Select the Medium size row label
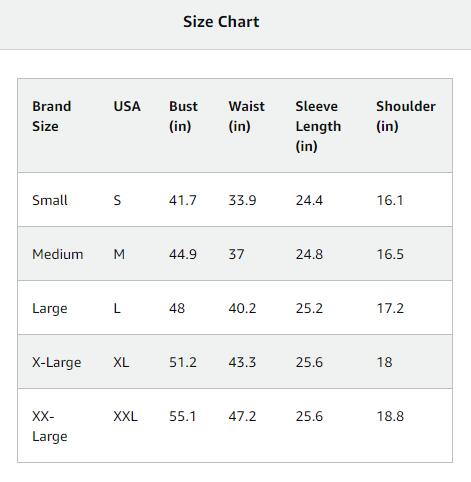This screenshot has width=471, height=482. [x=58, y=254]
